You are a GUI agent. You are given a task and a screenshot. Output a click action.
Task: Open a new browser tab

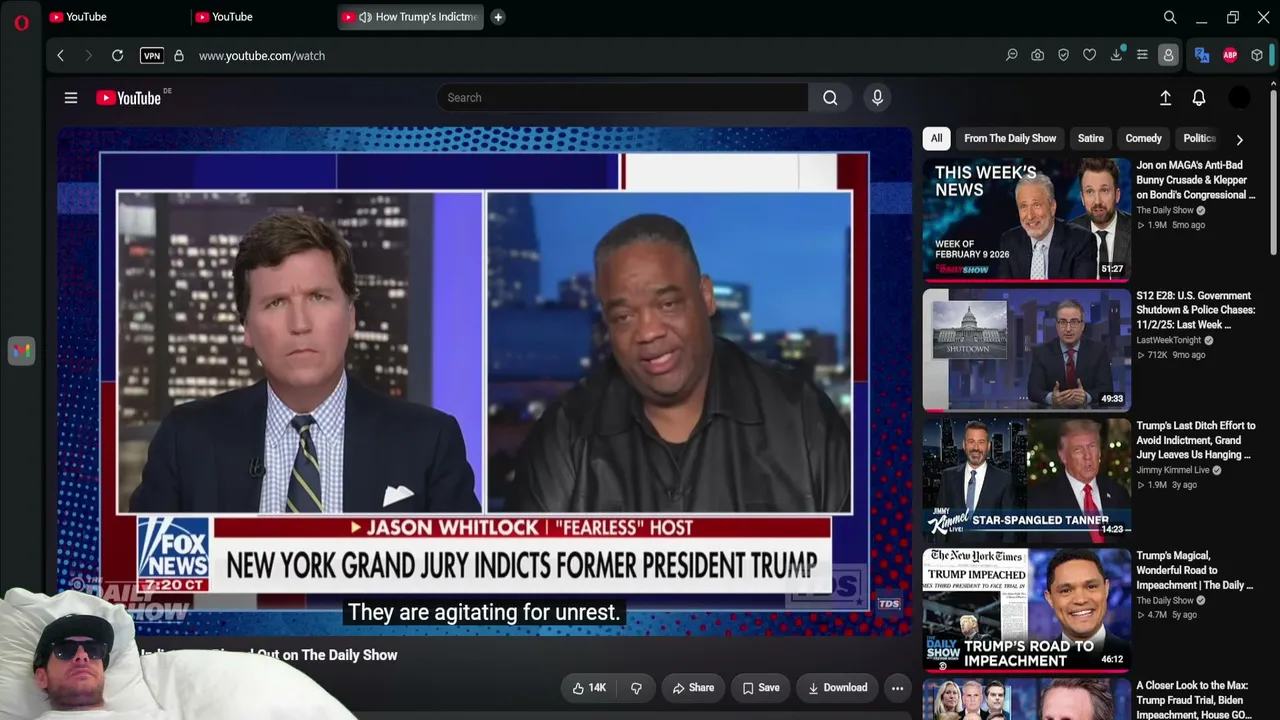[x=498, y=17]
